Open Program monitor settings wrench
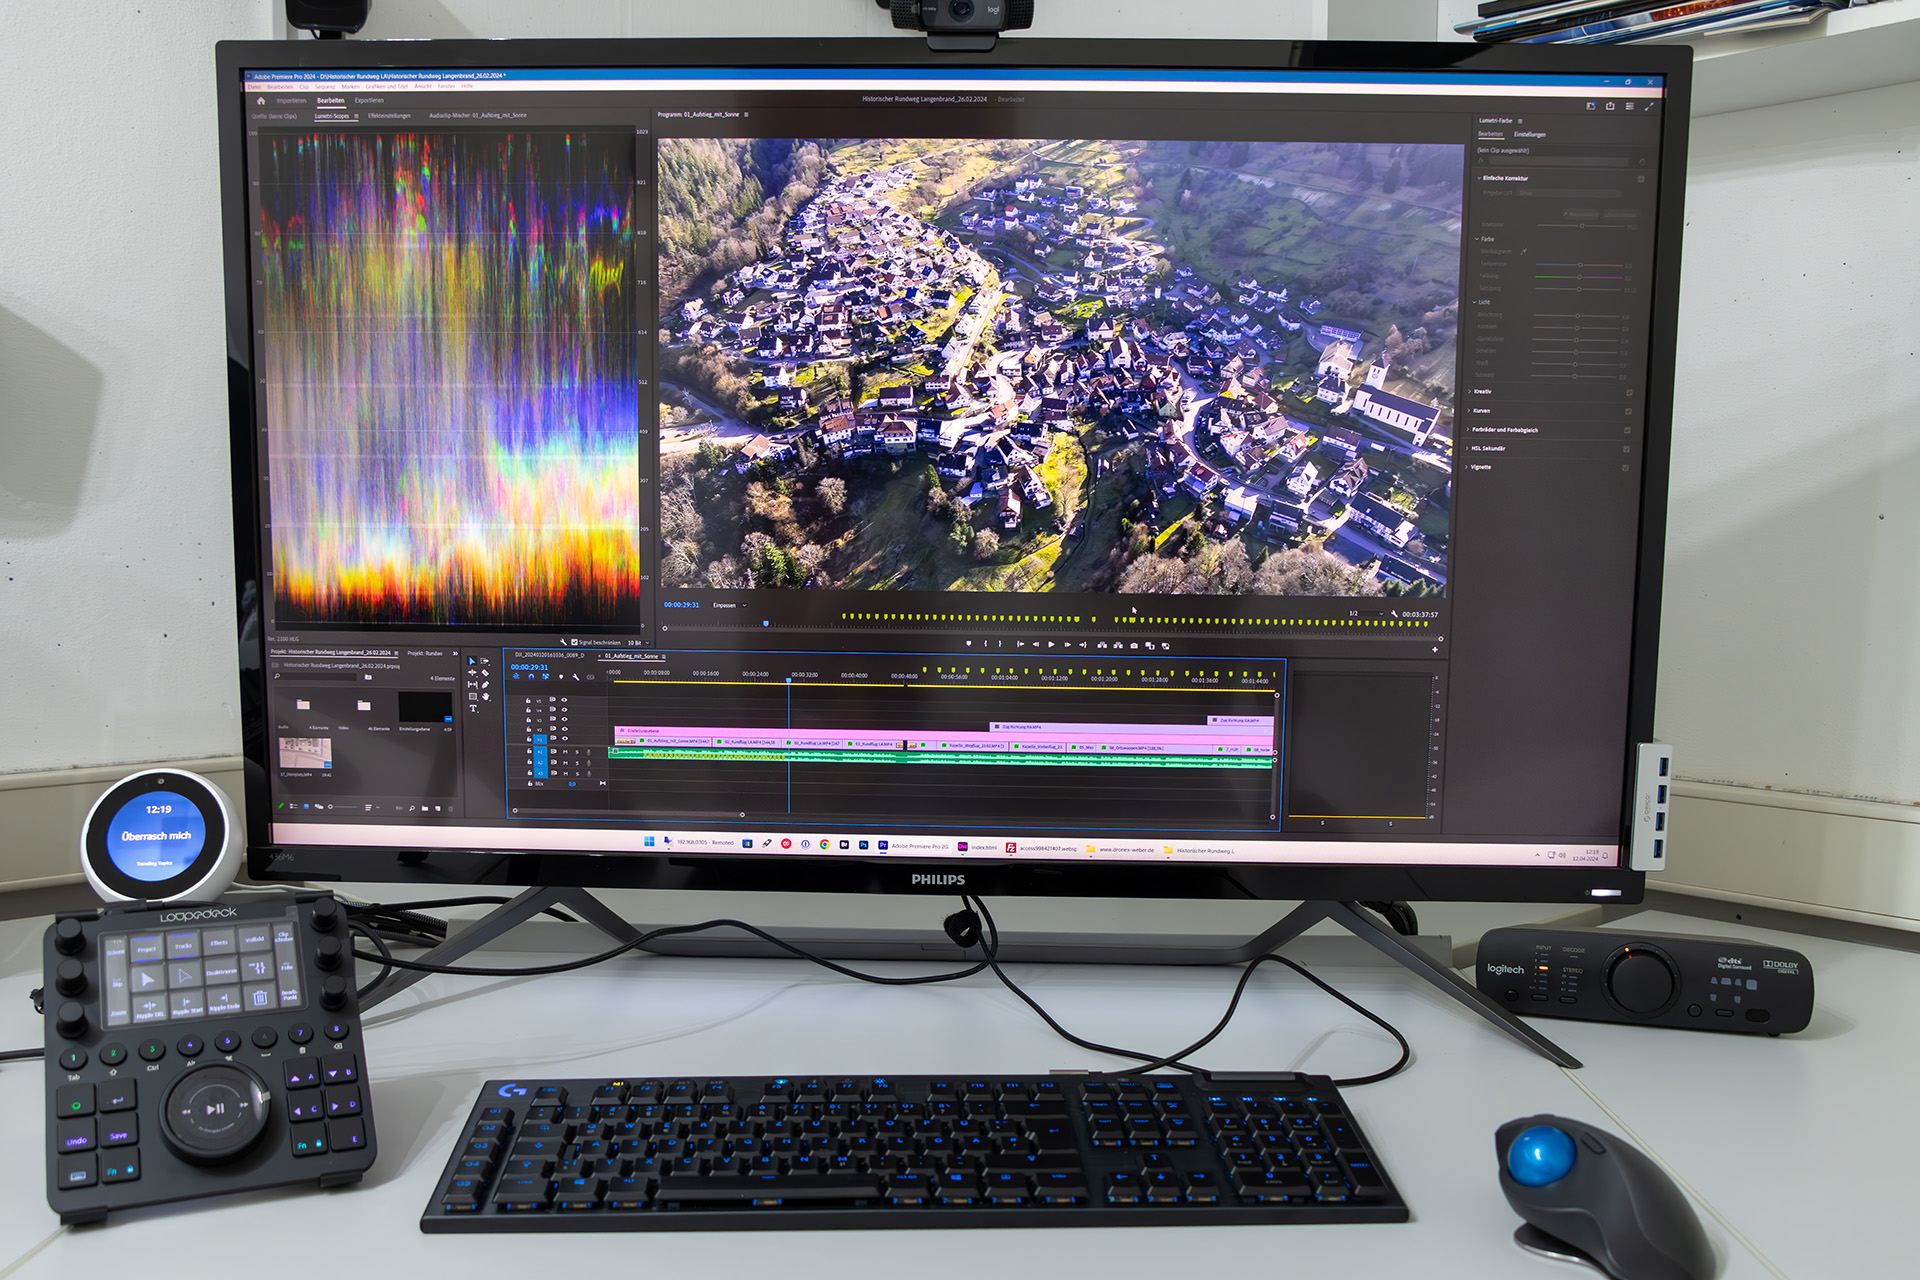 pyautogui.click(x=1394, y=613)
